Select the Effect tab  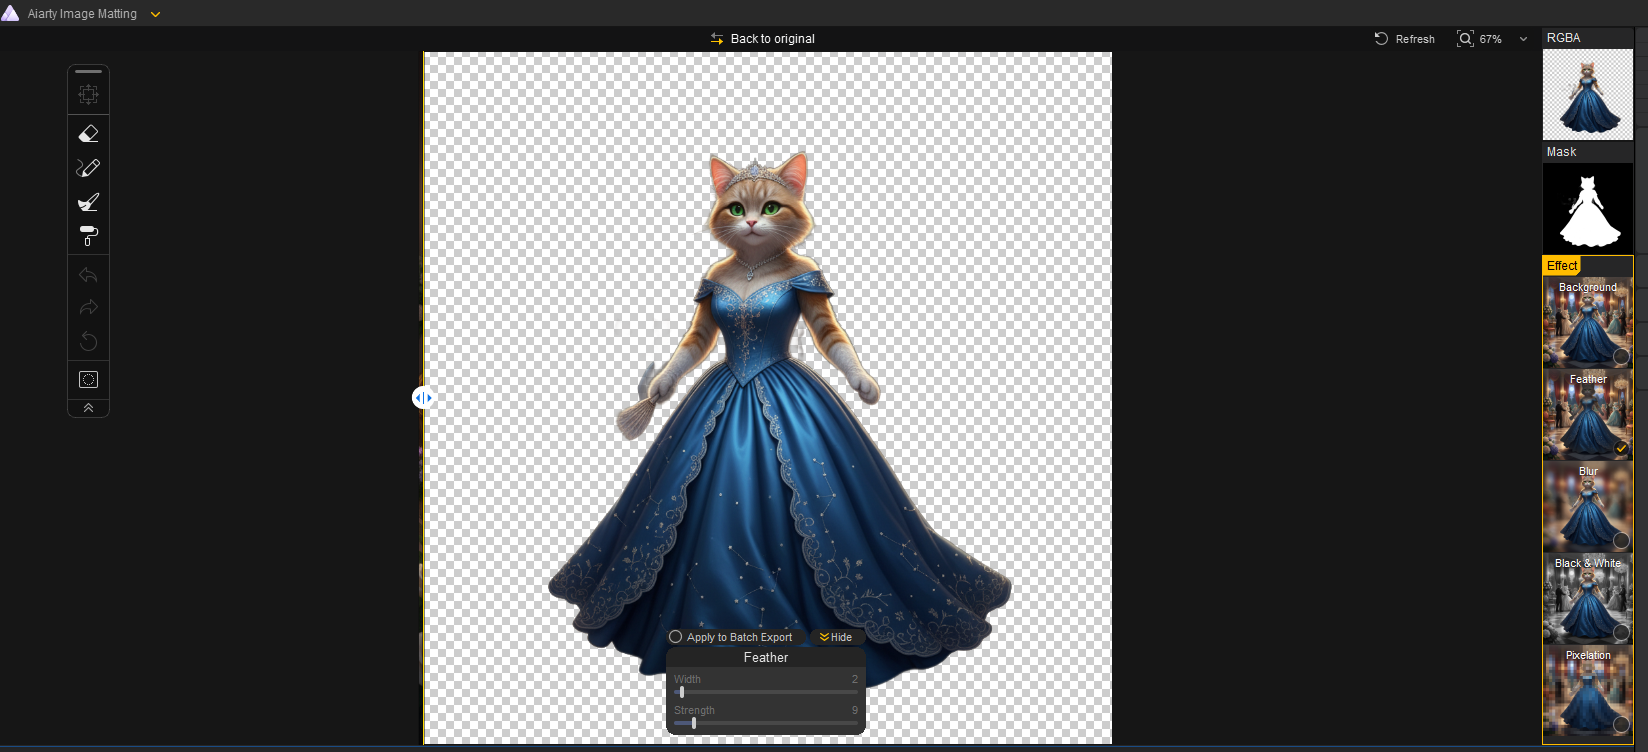(x=1562, y=265)
